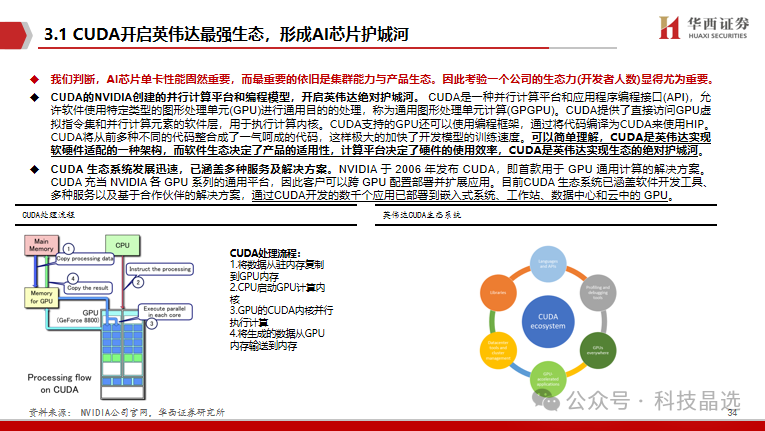Click the step 2 circle in the flow diagram
Image resolution: width=765 pixels, height=431 pixels.
(138, 282)
